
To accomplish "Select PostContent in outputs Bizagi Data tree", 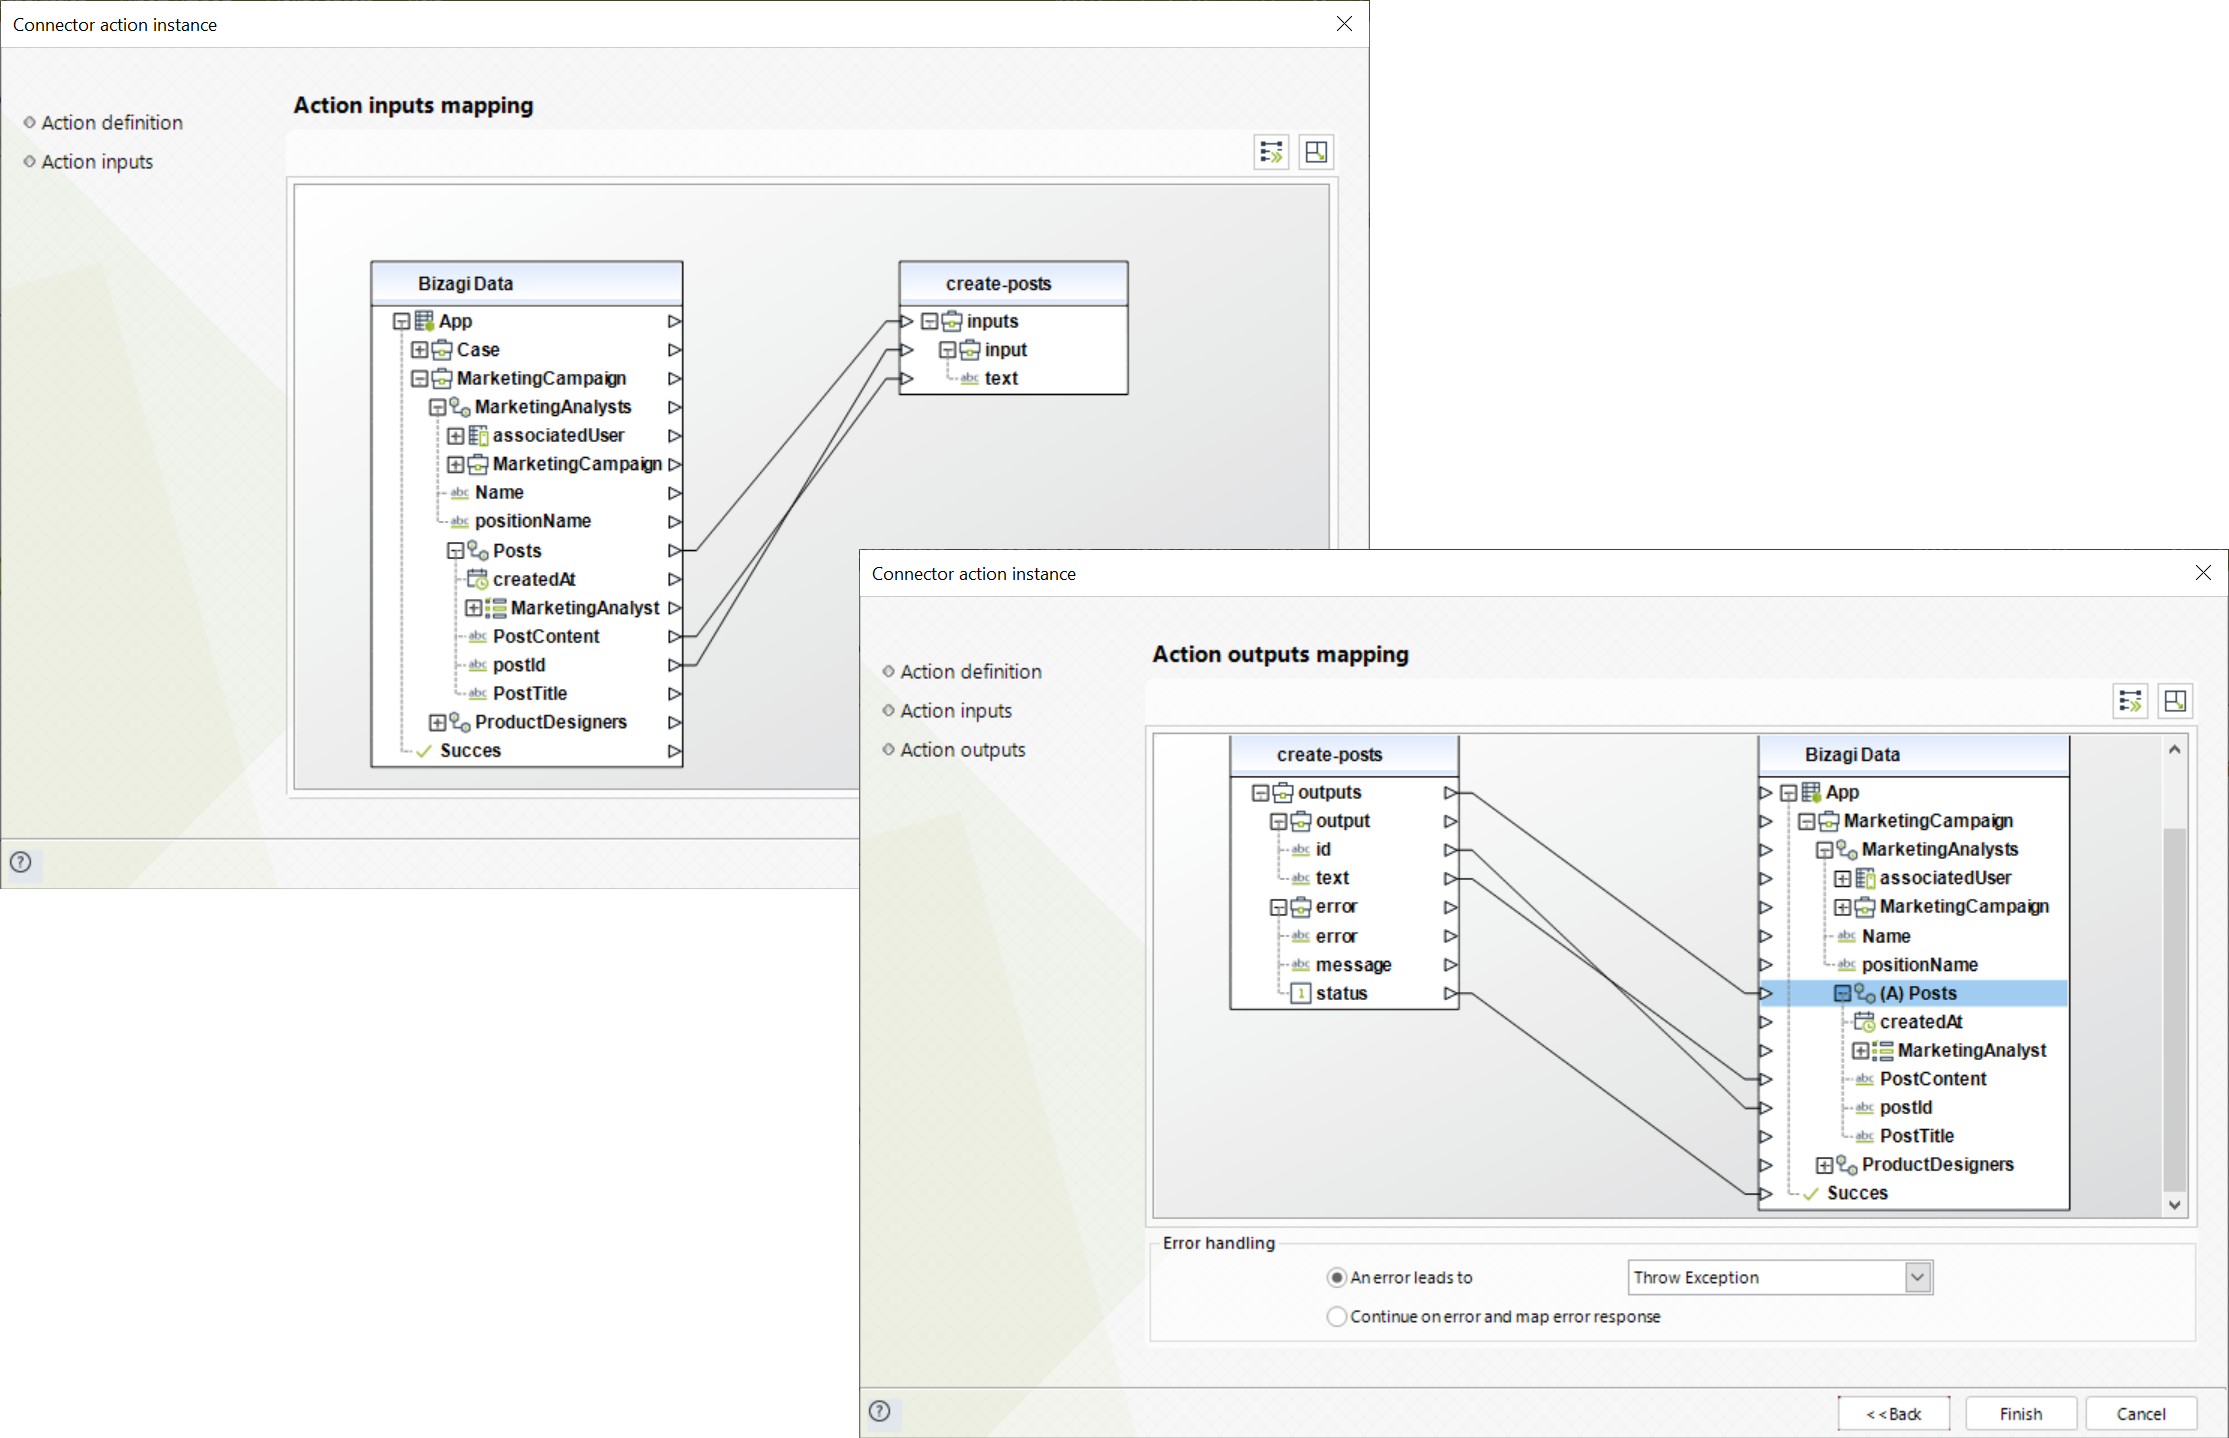I will pos(1933,1079).
